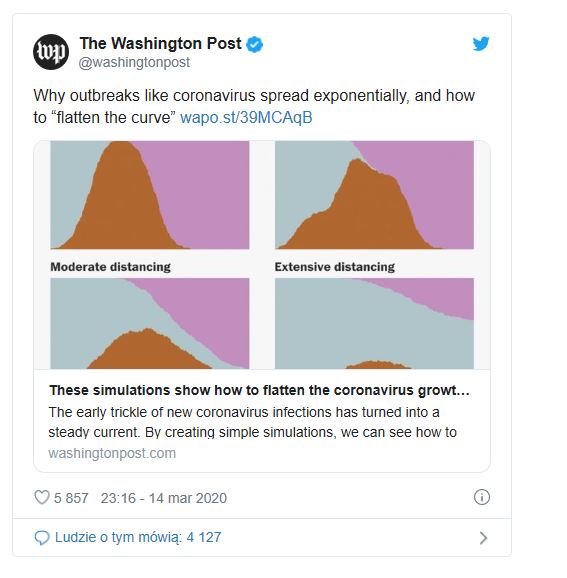Open the Twitter bird logo

481,43
